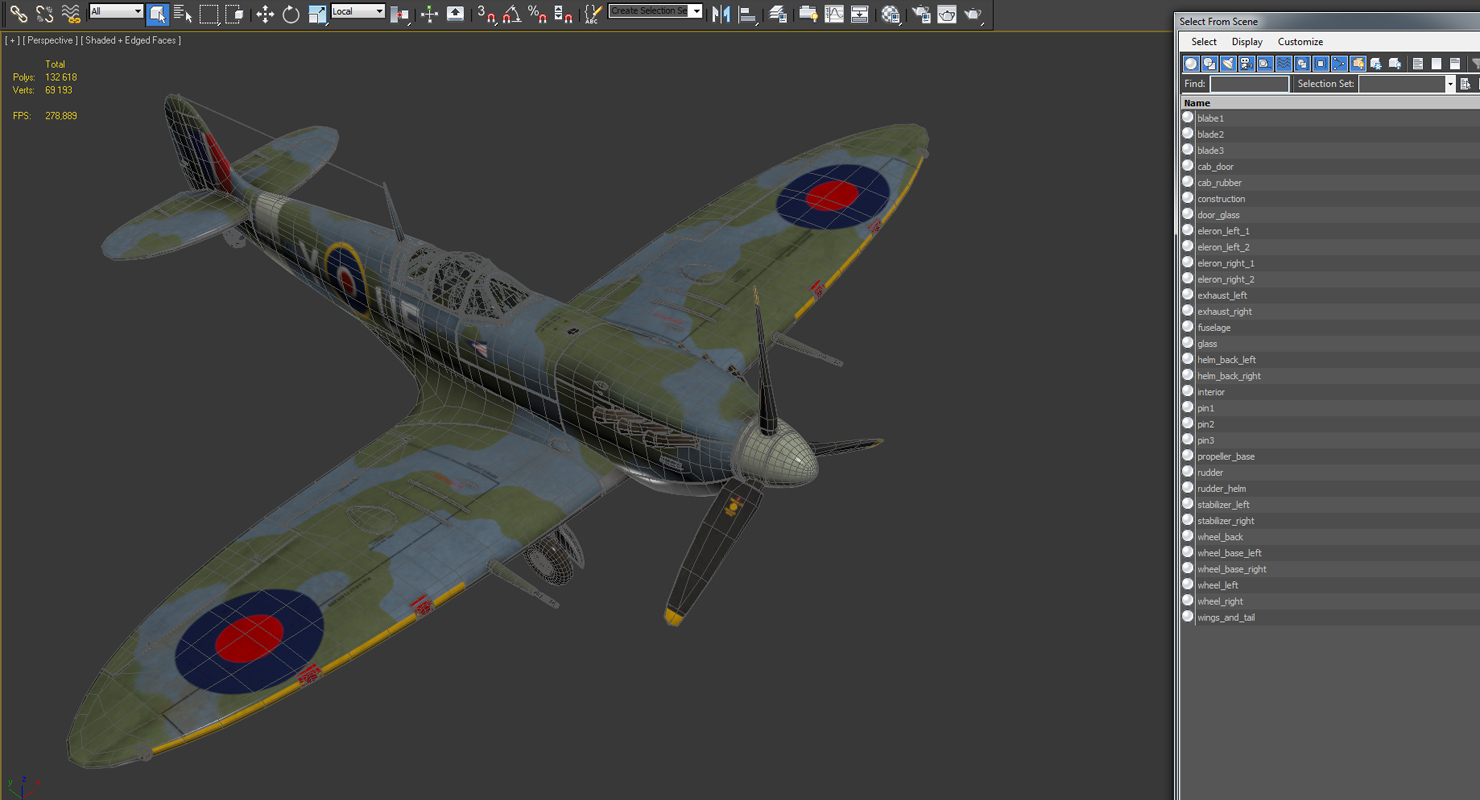Toggle Display Space Warps filter in dialog
Image resolution: width=1480 pixels, height=800 pixels.
[x=1283, y=64]
